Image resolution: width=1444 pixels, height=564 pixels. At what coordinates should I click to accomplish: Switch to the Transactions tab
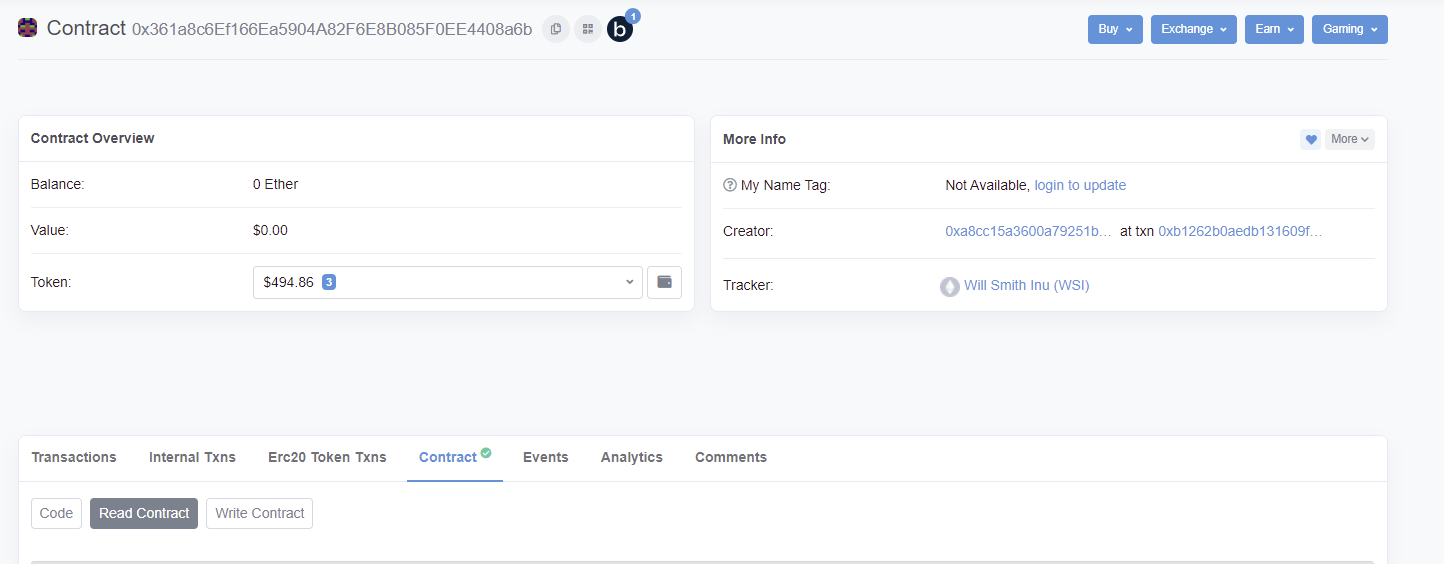click(x=74, y=457)
